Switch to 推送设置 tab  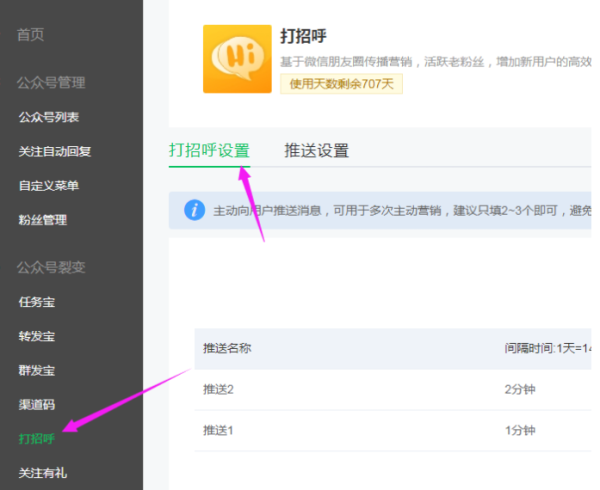(x=316, y=150)
